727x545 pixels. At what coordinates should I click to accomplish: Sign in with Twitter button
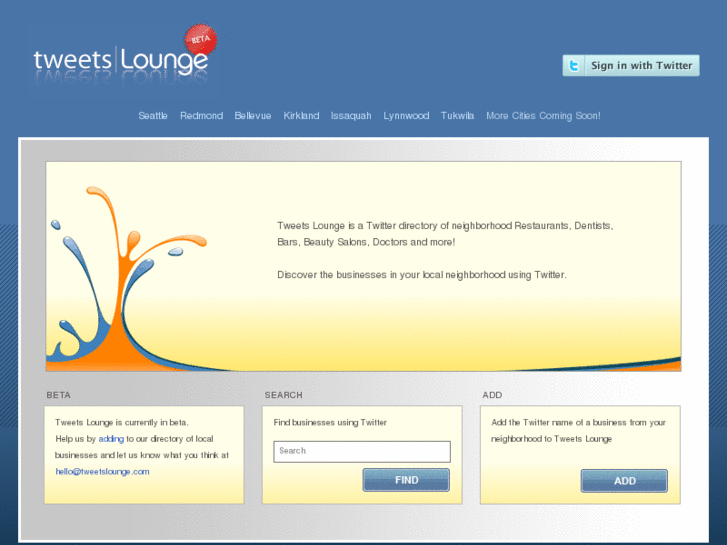click(x=631, y=65)
